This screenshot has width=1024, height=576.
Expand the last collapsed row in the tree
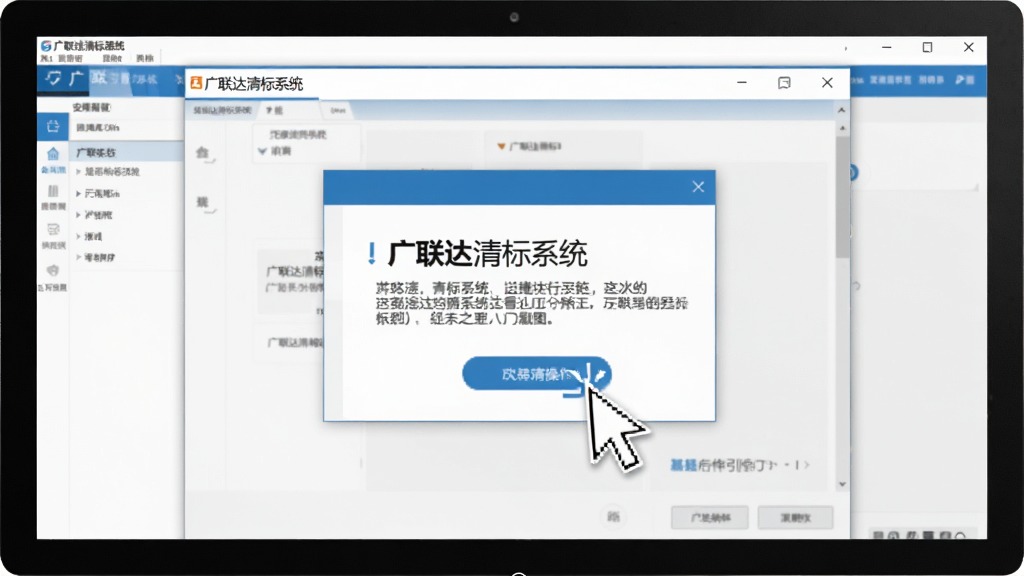point(78,257)
